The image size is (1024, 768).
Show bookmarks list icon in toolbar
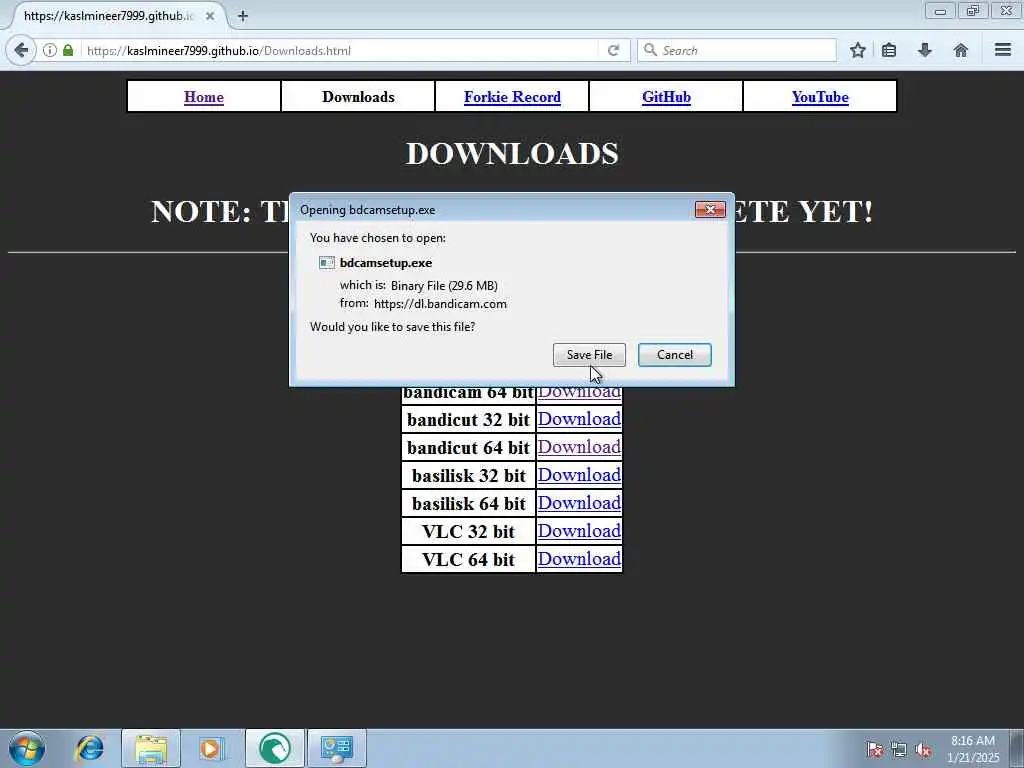point(889,50)
